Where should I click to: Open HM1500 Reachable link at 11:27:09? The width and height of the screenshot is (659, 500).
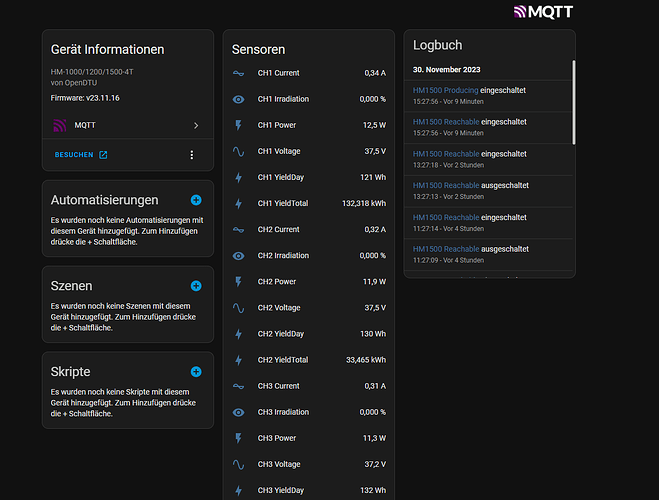446,249
